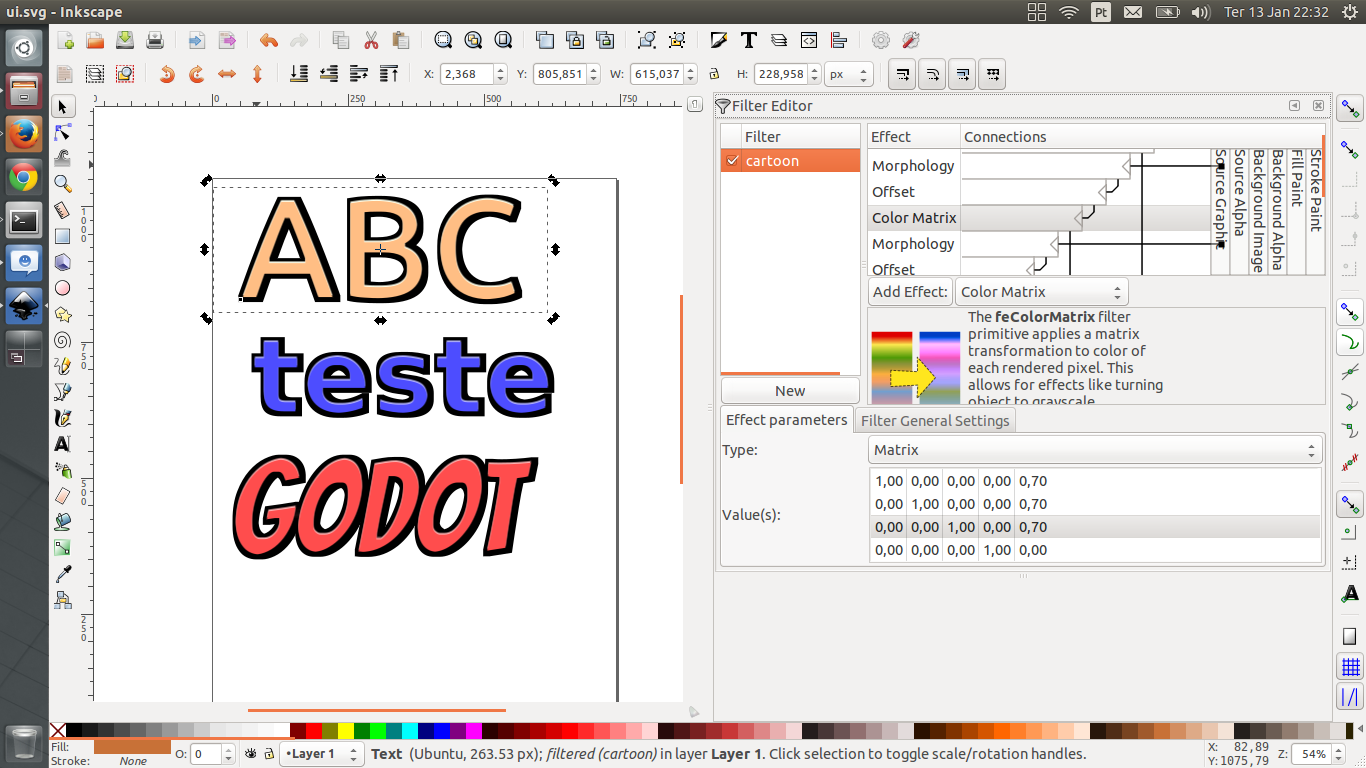Toggle Layer 1 lock icon
Image resolution: width=1366 pixels, height=768 pixels.
click(270, 754)
